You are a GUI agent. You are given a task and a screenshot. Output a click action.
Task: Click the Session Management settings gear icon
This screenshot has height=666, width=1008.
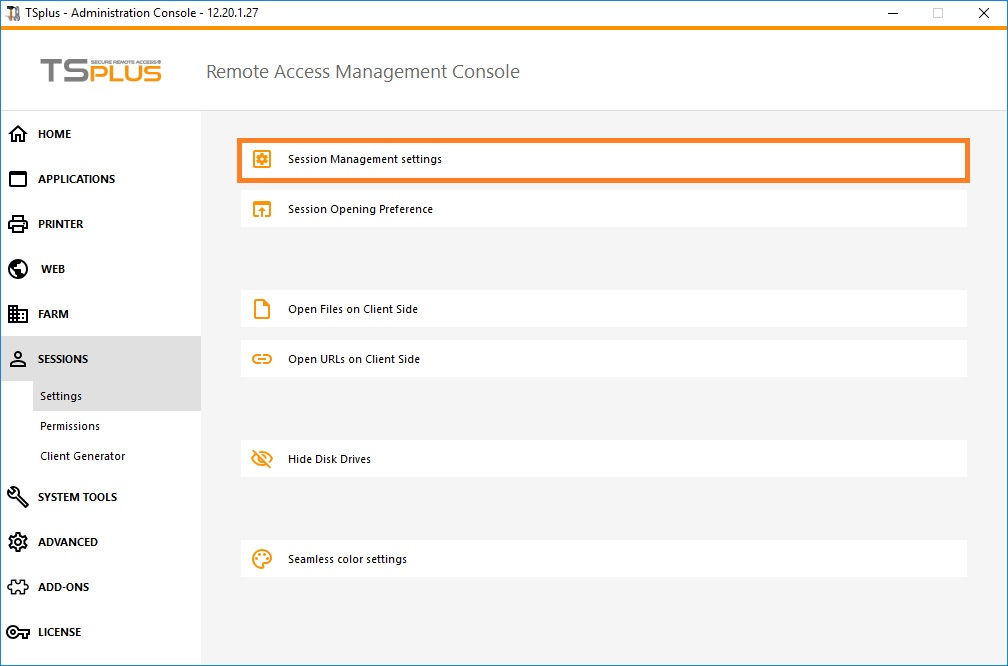coord(262,159)
